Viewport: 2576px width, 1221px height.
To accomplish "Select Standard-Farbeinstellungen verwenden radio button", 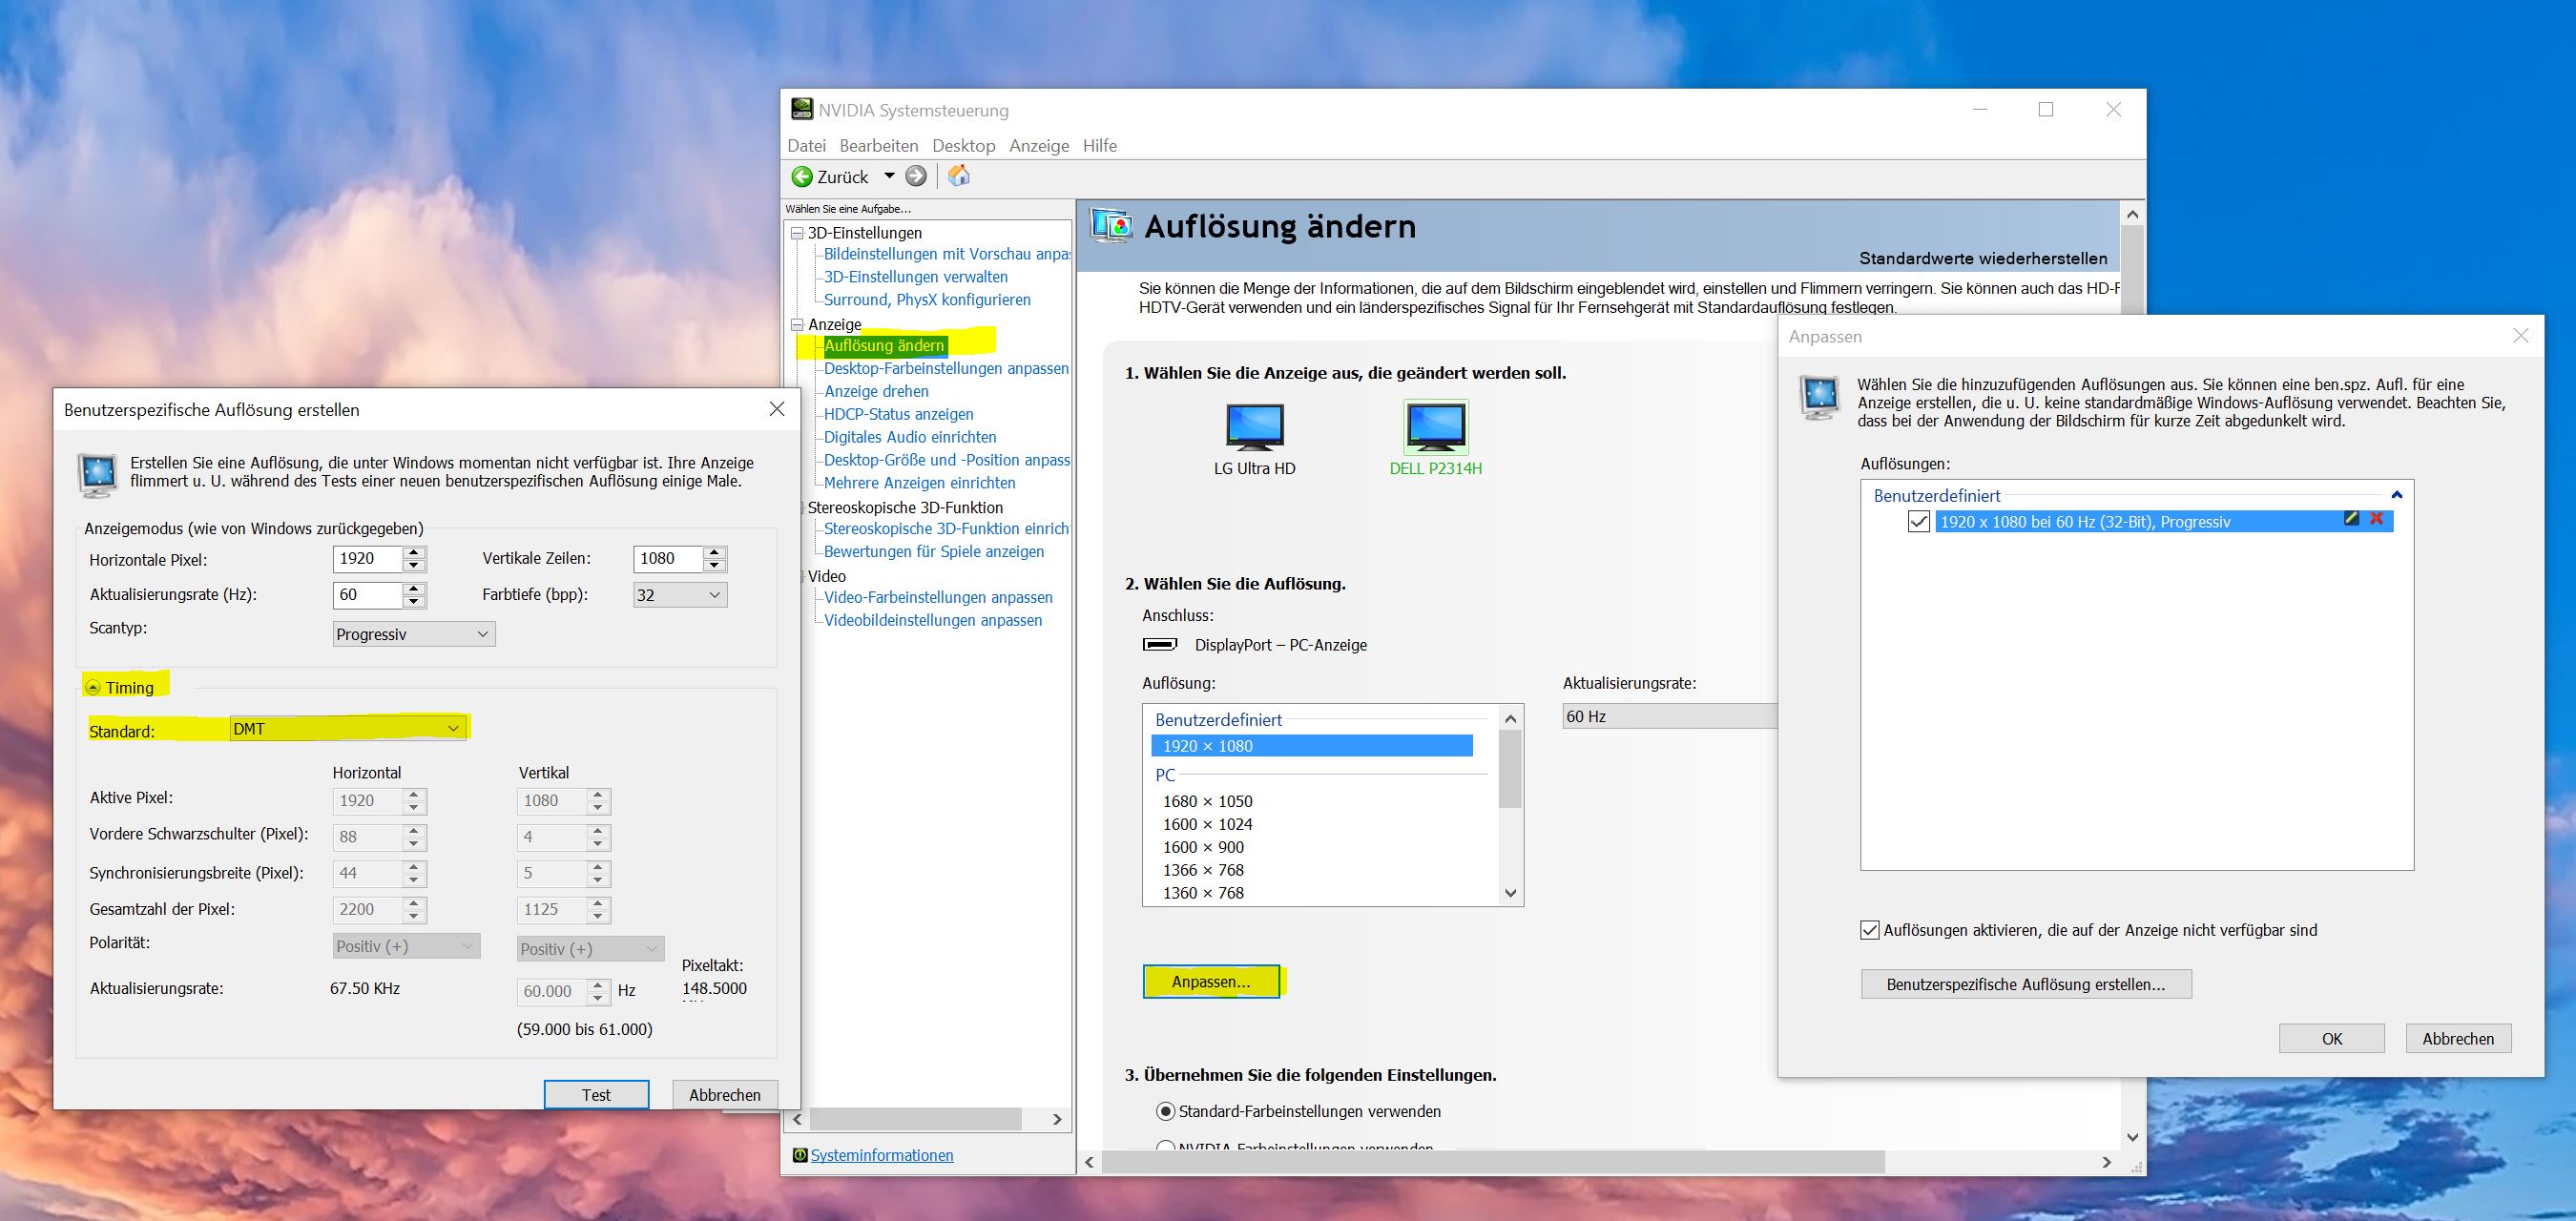I will (x=1165, y=1111).
